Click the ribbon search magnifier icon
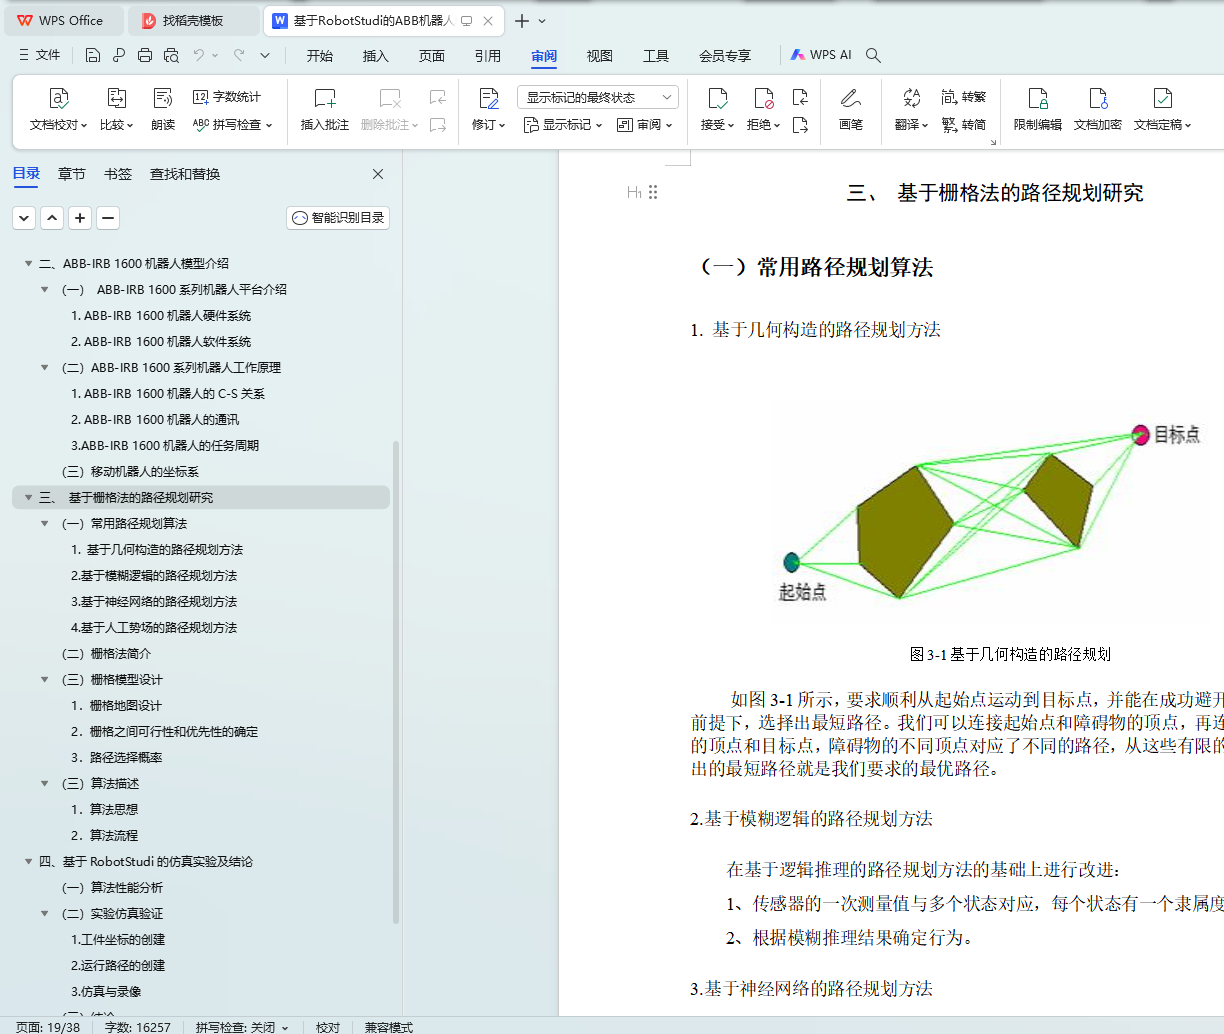Image resolution: width=1224 pixels, height=1034 pixels. [873, 55]
